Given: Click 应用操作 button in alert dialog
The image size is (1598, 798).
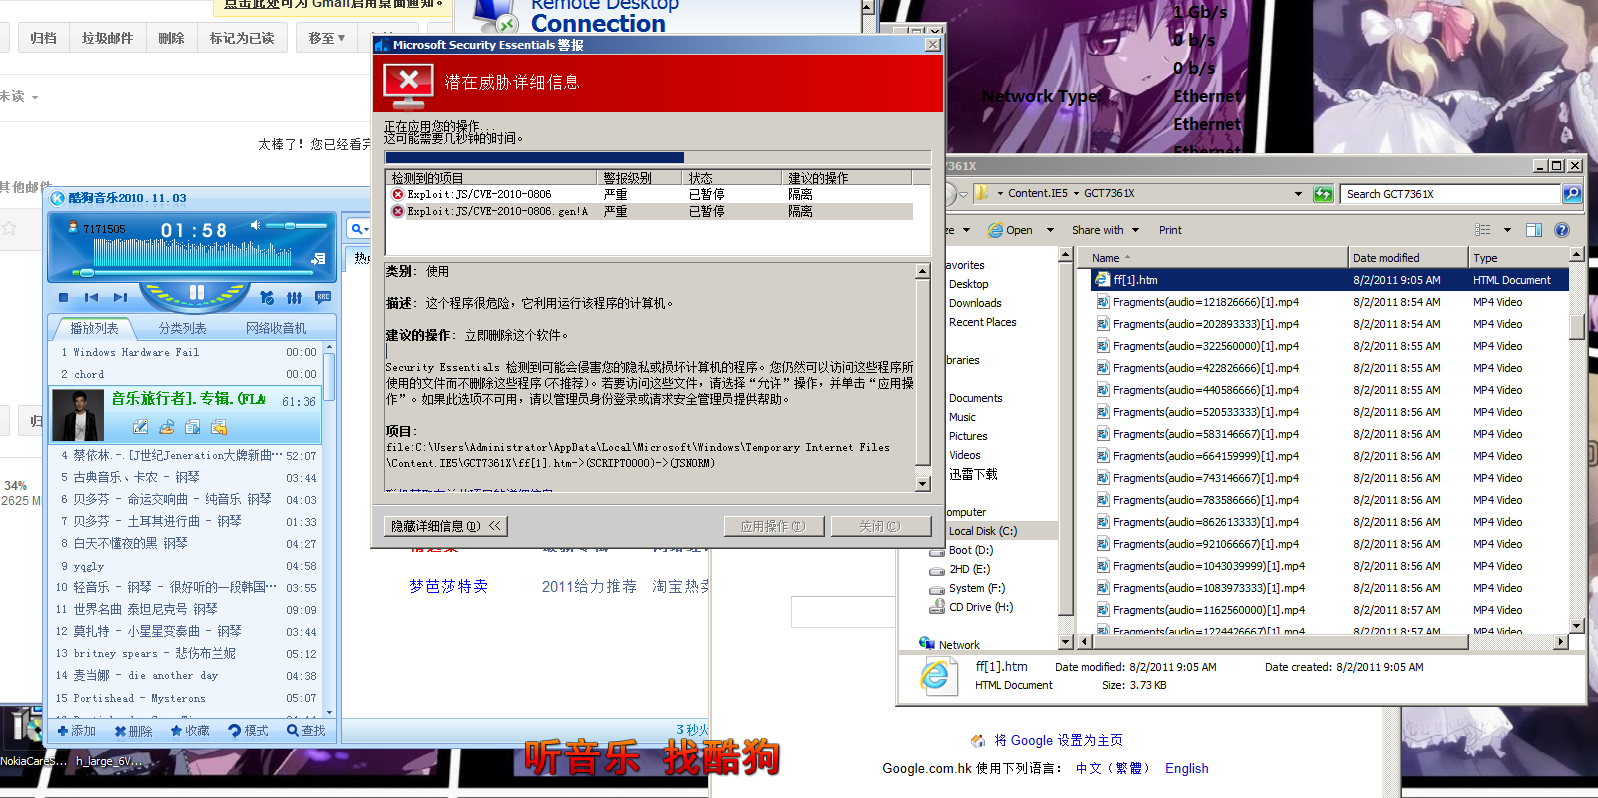Looking at the screenshot, I should (x=774, y=526).
